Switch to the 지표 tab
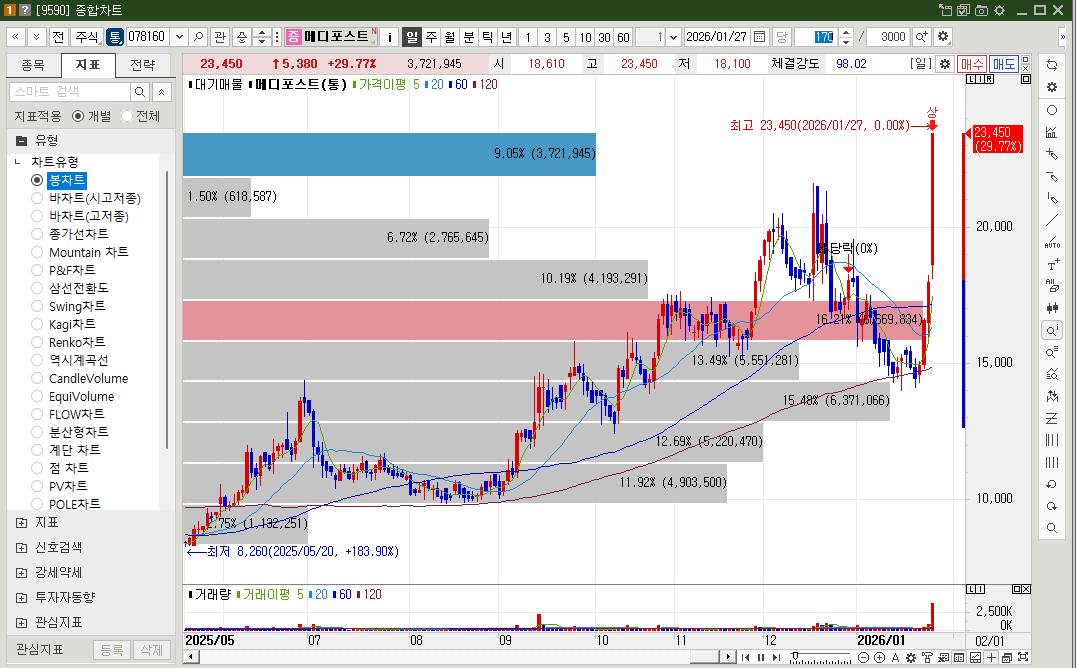 click(x=88, y=65)
